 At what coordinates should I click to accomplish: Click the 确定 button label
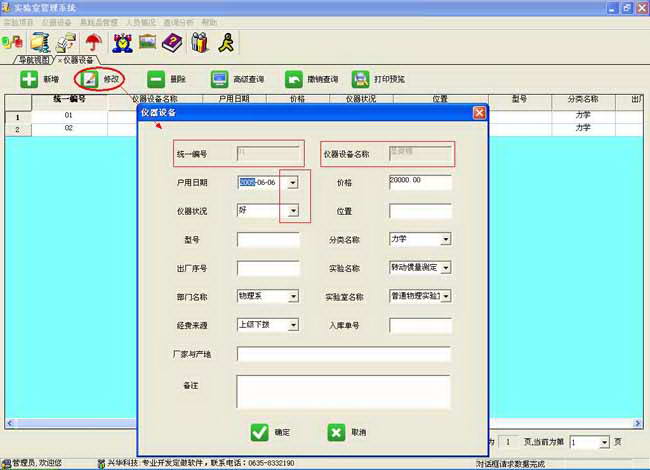click(x=282, y=432)
